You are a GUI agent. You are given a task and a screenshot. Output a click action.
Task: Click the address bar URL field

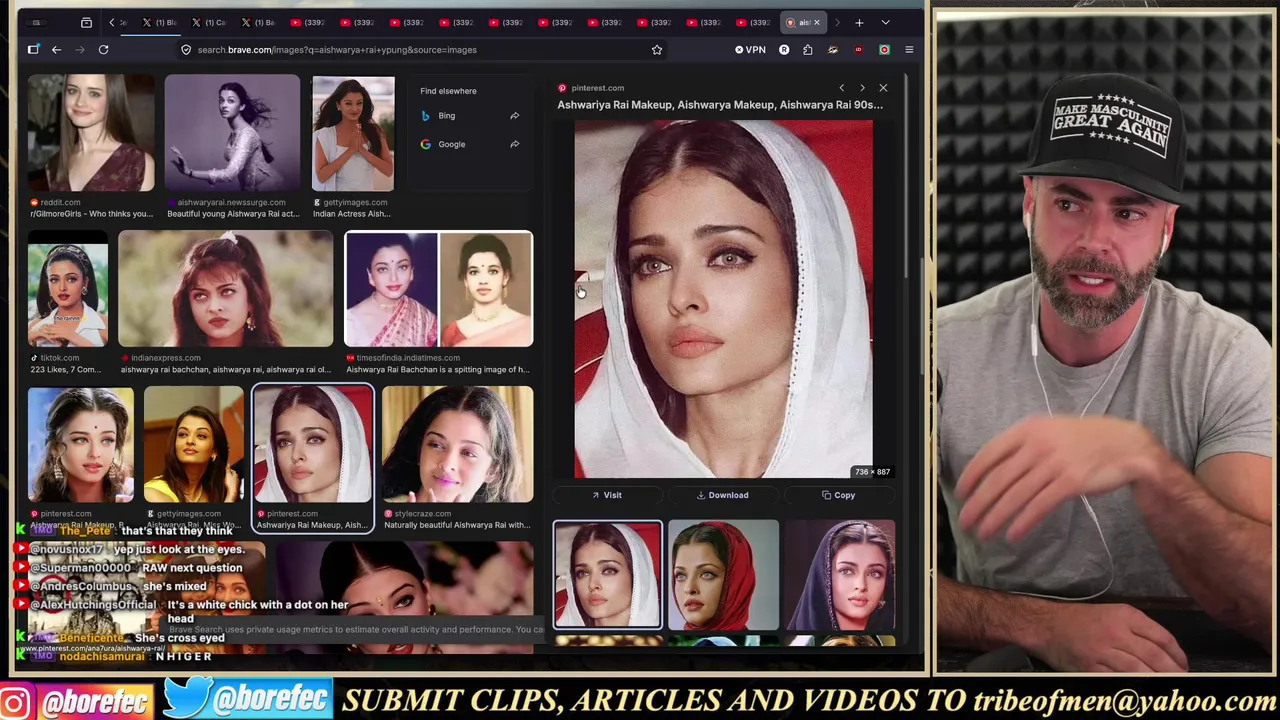(420, 49)
